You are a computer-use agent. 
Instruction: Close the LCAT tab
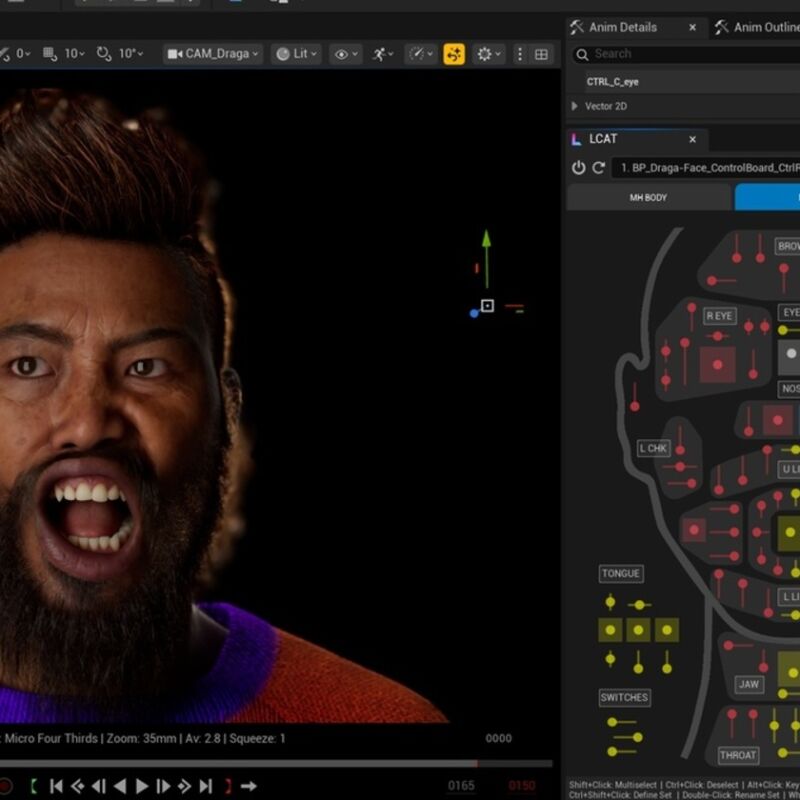[692, 139]
